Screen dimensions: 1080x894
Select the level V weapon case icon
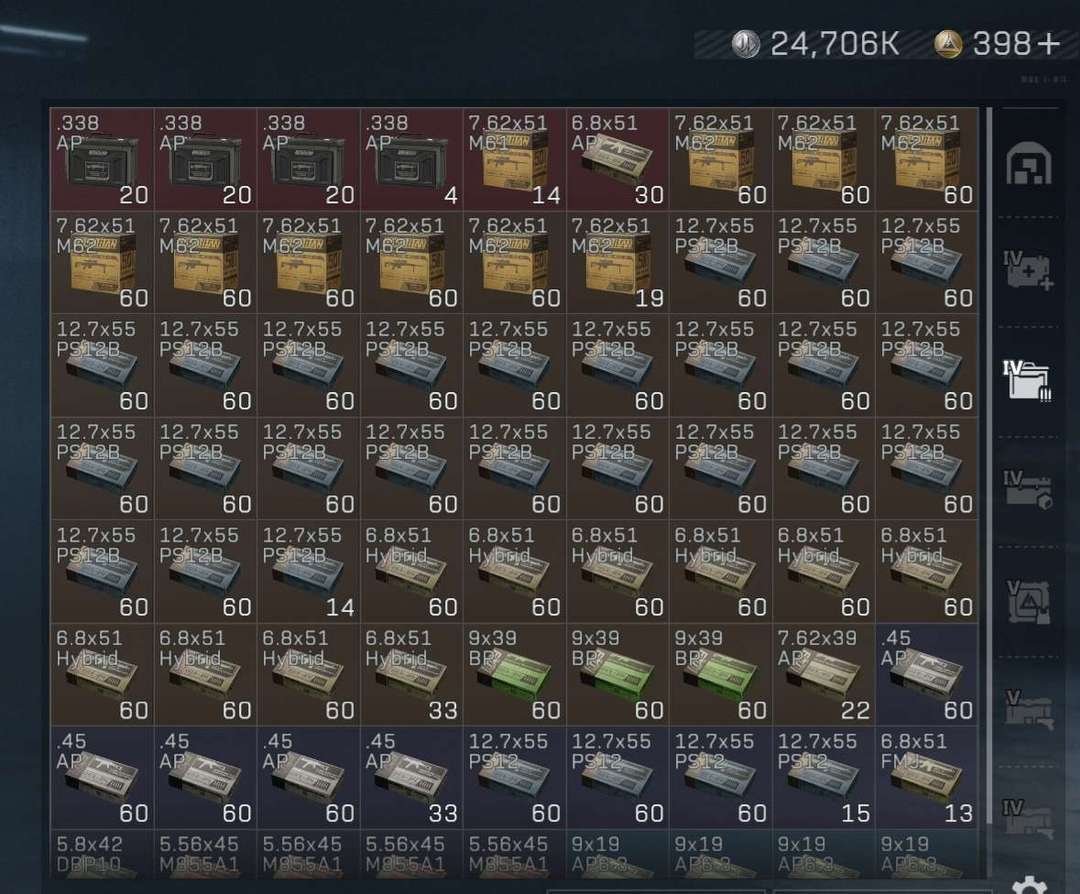1029,709
